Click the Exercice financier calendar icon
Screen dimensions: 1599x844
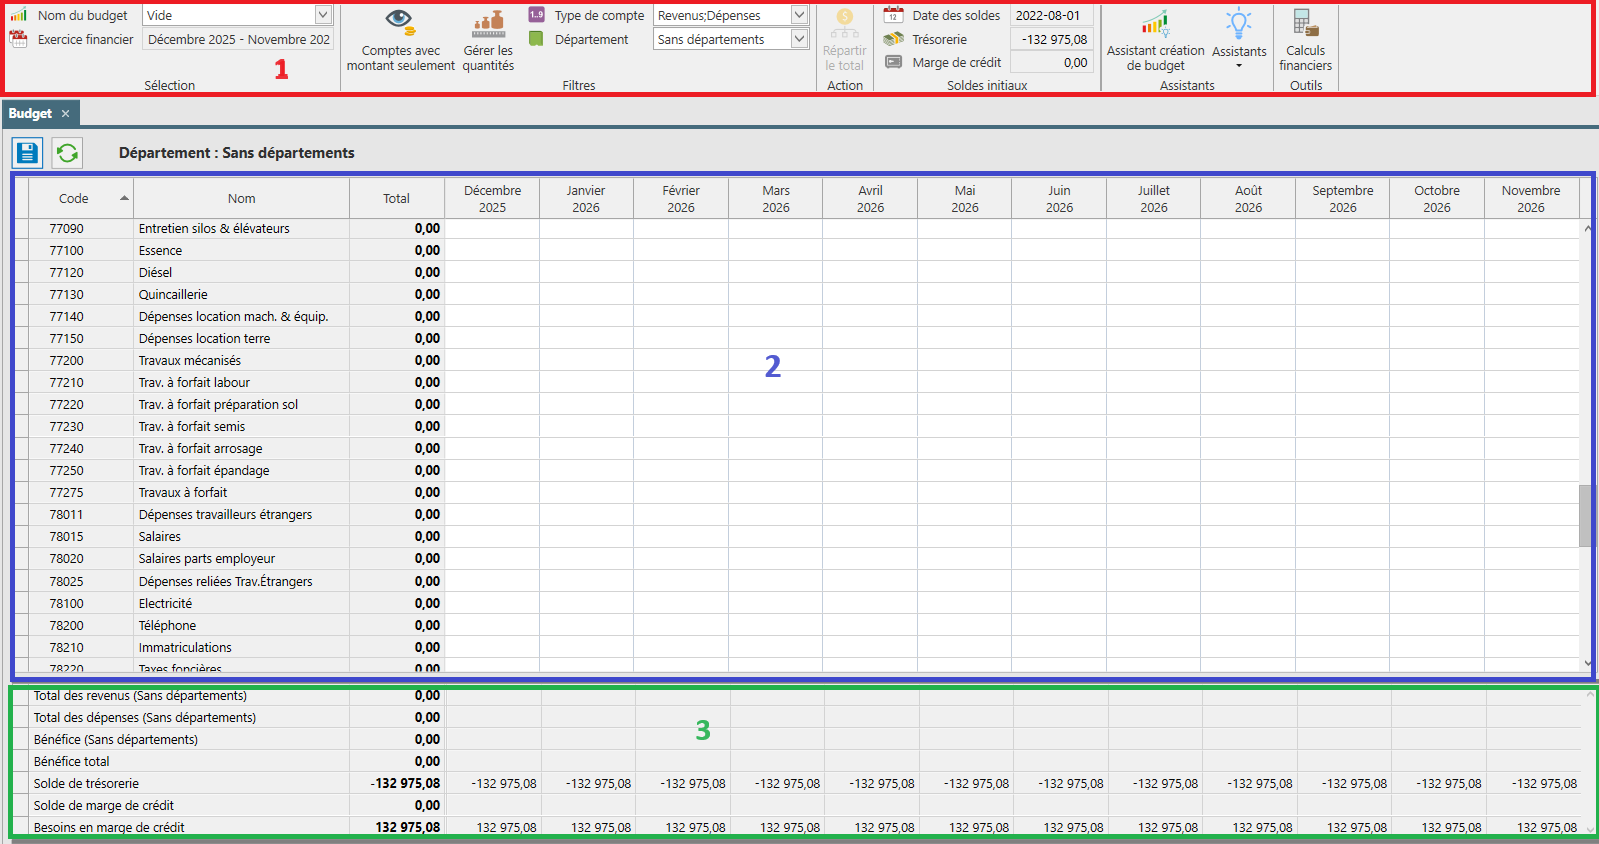19,39
